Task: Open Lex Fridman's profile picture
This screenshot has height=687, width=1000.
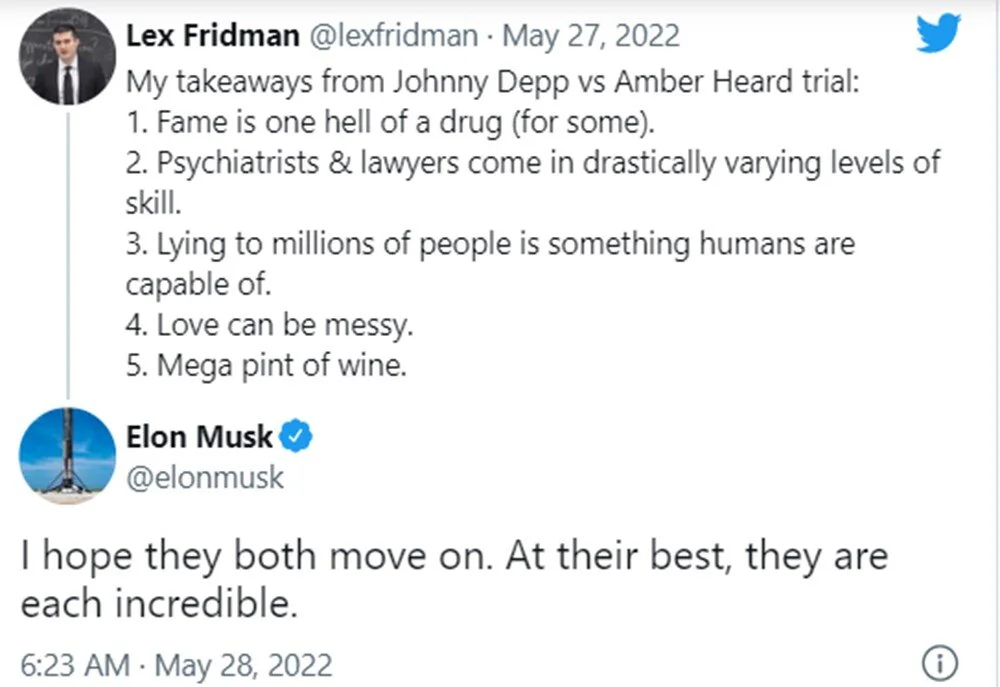Action: (x=68, y=56)
